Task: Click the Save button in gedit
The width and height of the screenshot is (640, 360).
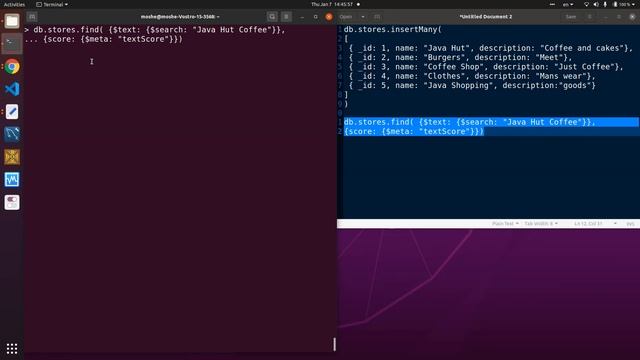Action: point(571,17)
